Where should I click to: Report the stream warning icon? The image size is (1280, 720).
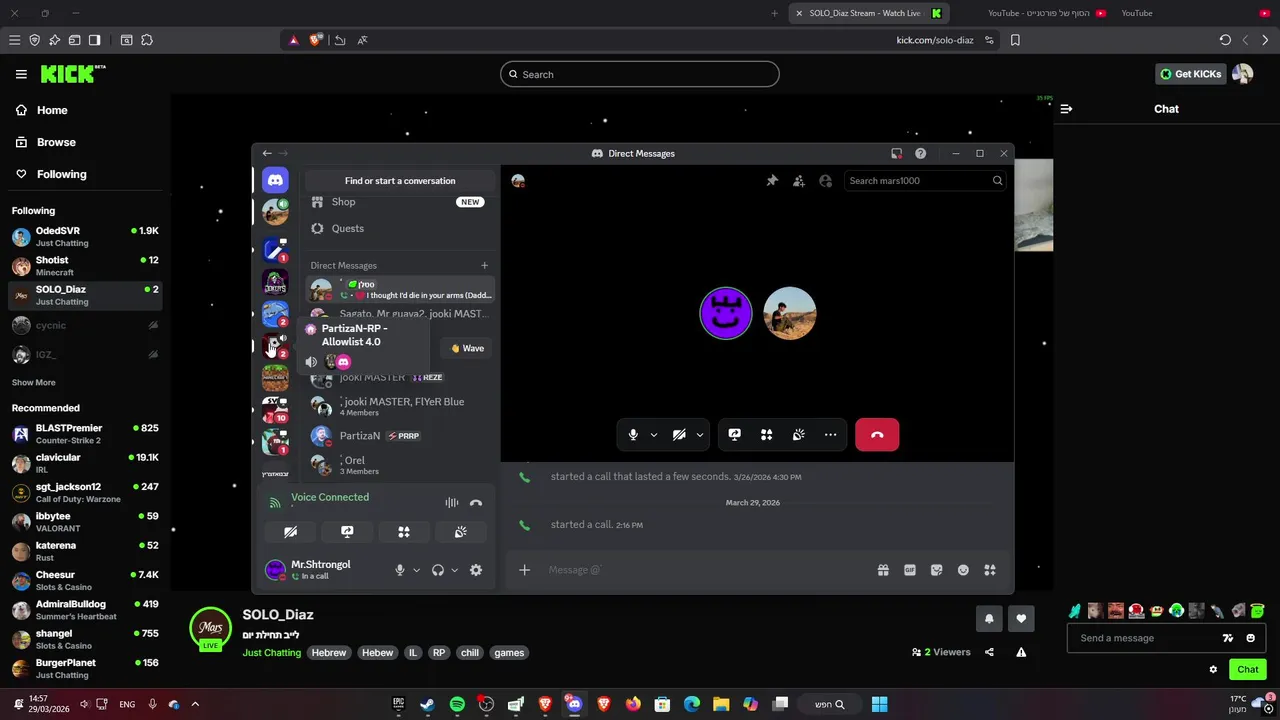(x=1021, y=652)
